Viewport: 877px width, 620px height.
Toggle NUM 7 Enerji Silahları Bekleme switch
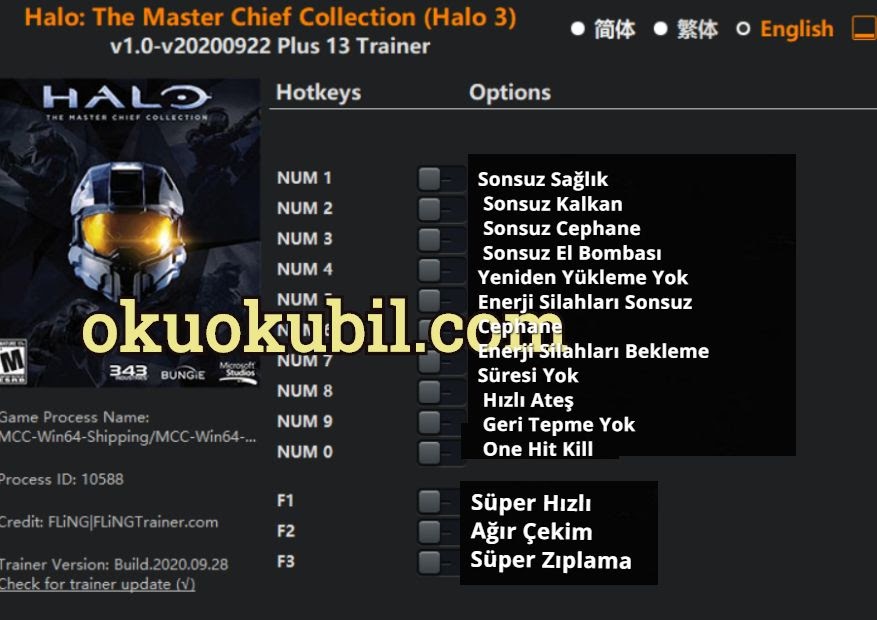[x=441, y=362]
